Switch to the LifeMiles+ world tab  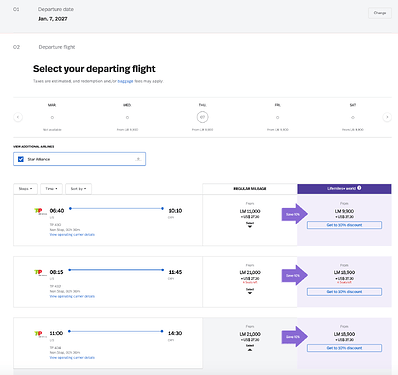(x=344, y=189)
